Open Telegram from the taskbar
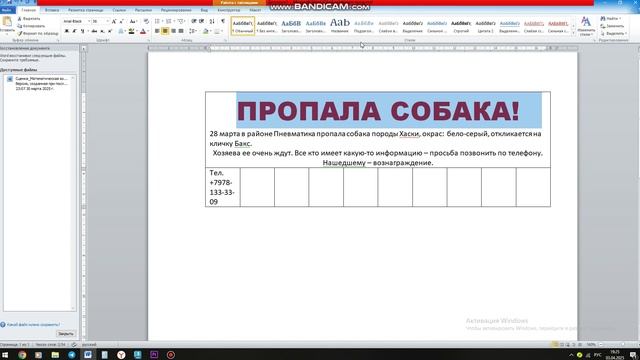 coord(72,355)
